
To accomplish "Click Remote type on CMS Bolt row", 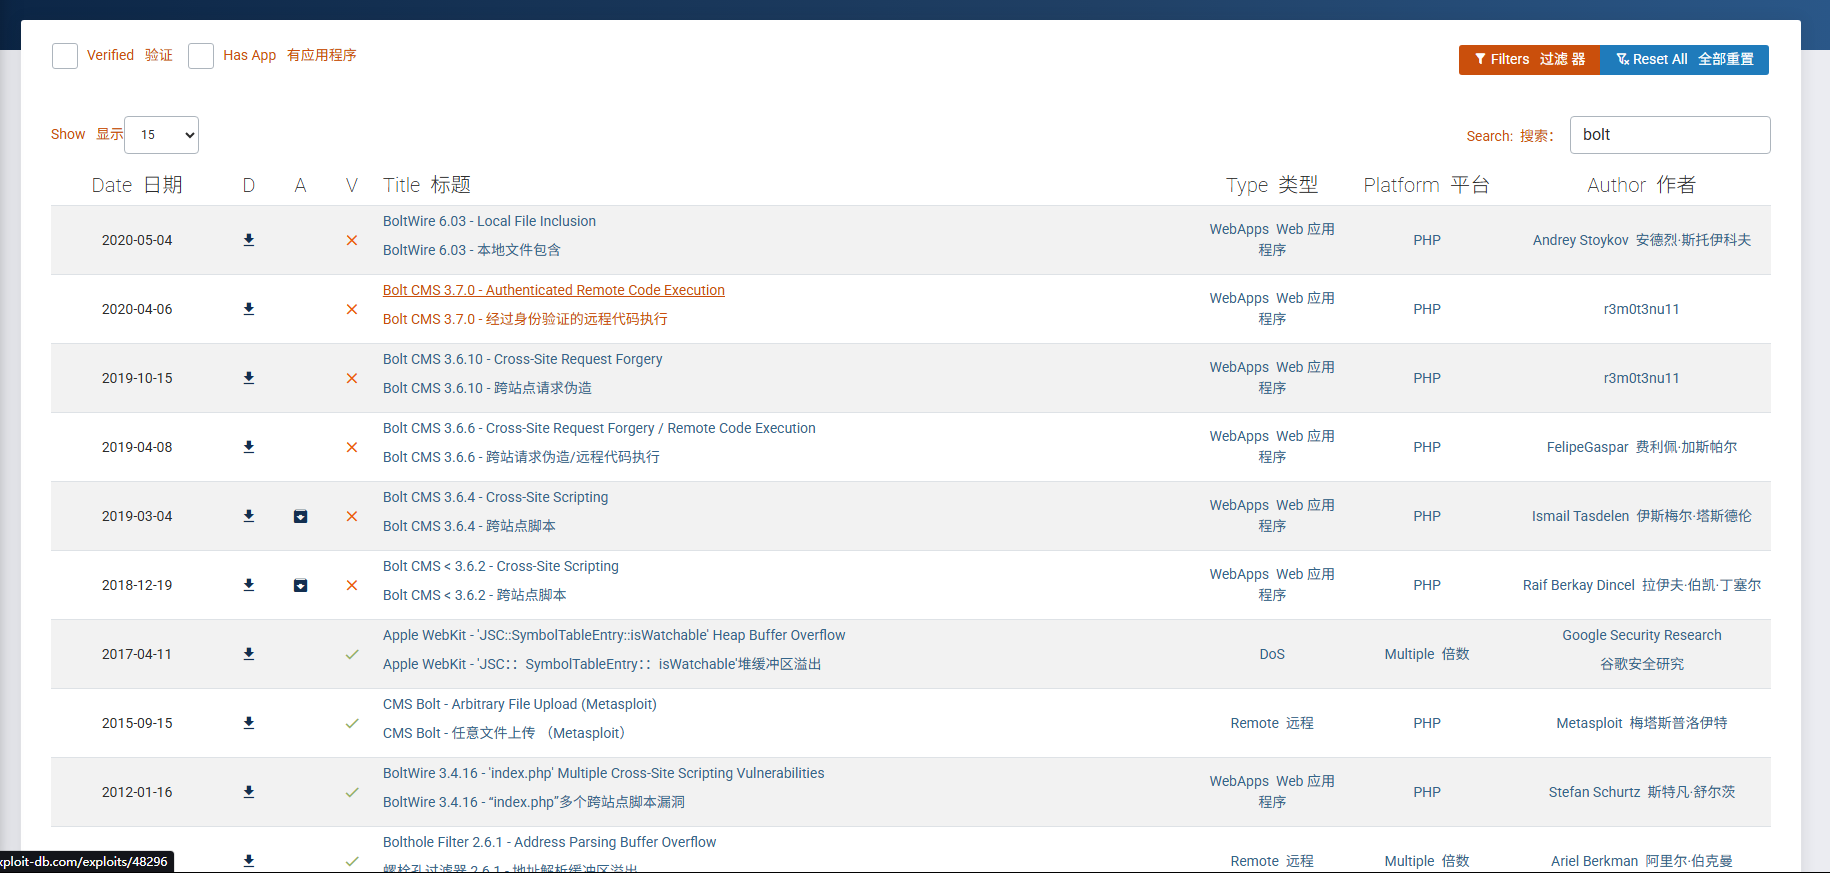I will coord(1272,723).
